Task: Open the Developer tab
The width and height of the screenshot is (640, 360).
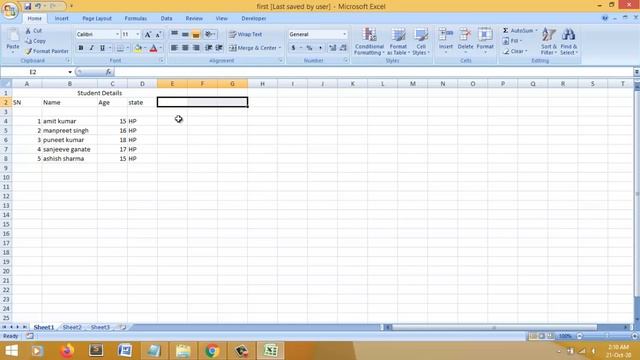Action: click(253, 18)
